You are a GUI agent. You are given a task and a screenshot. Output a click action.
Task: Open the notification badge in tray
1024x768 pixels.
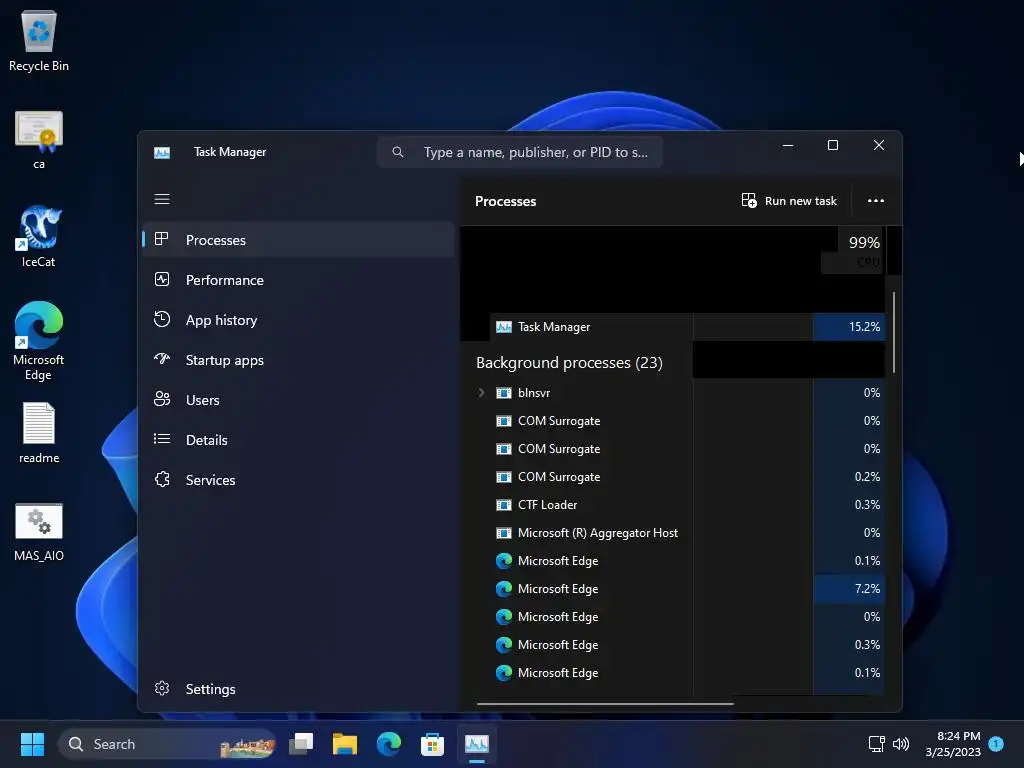[x=996, y=744]
